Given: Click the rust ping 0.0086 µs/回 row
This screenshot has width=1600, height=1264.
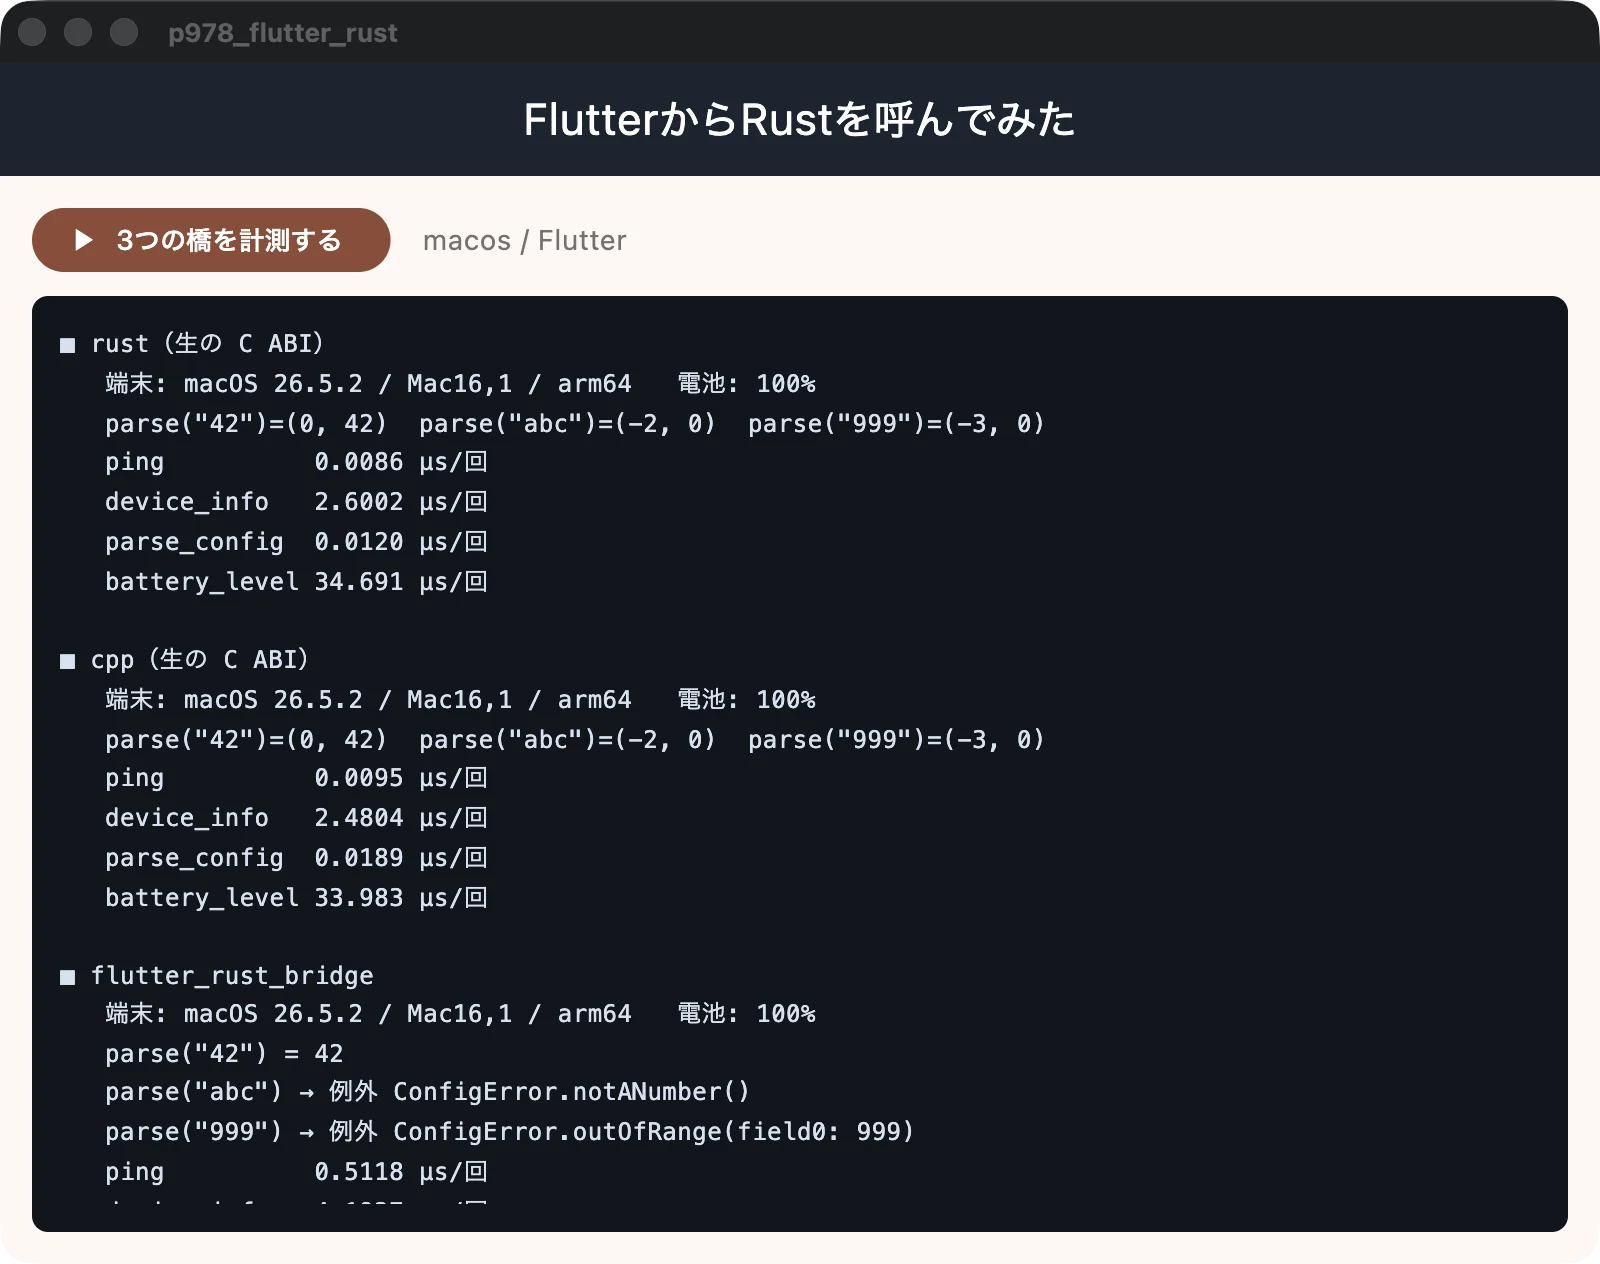Looking at the screenshot, I should coord(296,462).
